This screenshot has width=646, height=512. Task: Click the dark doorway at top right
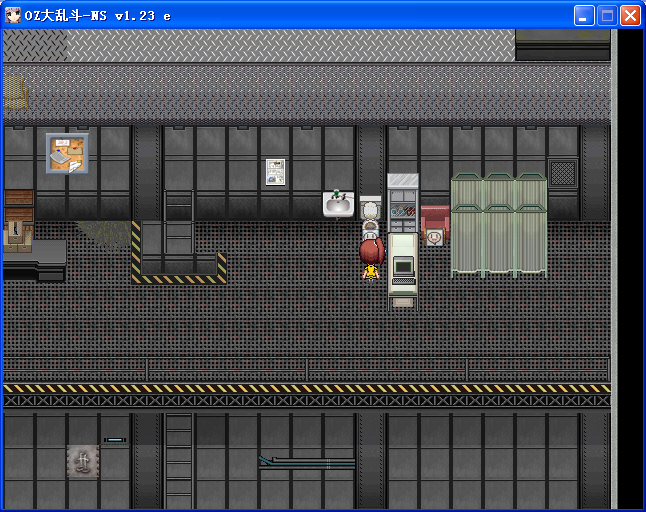pos(563,44)
